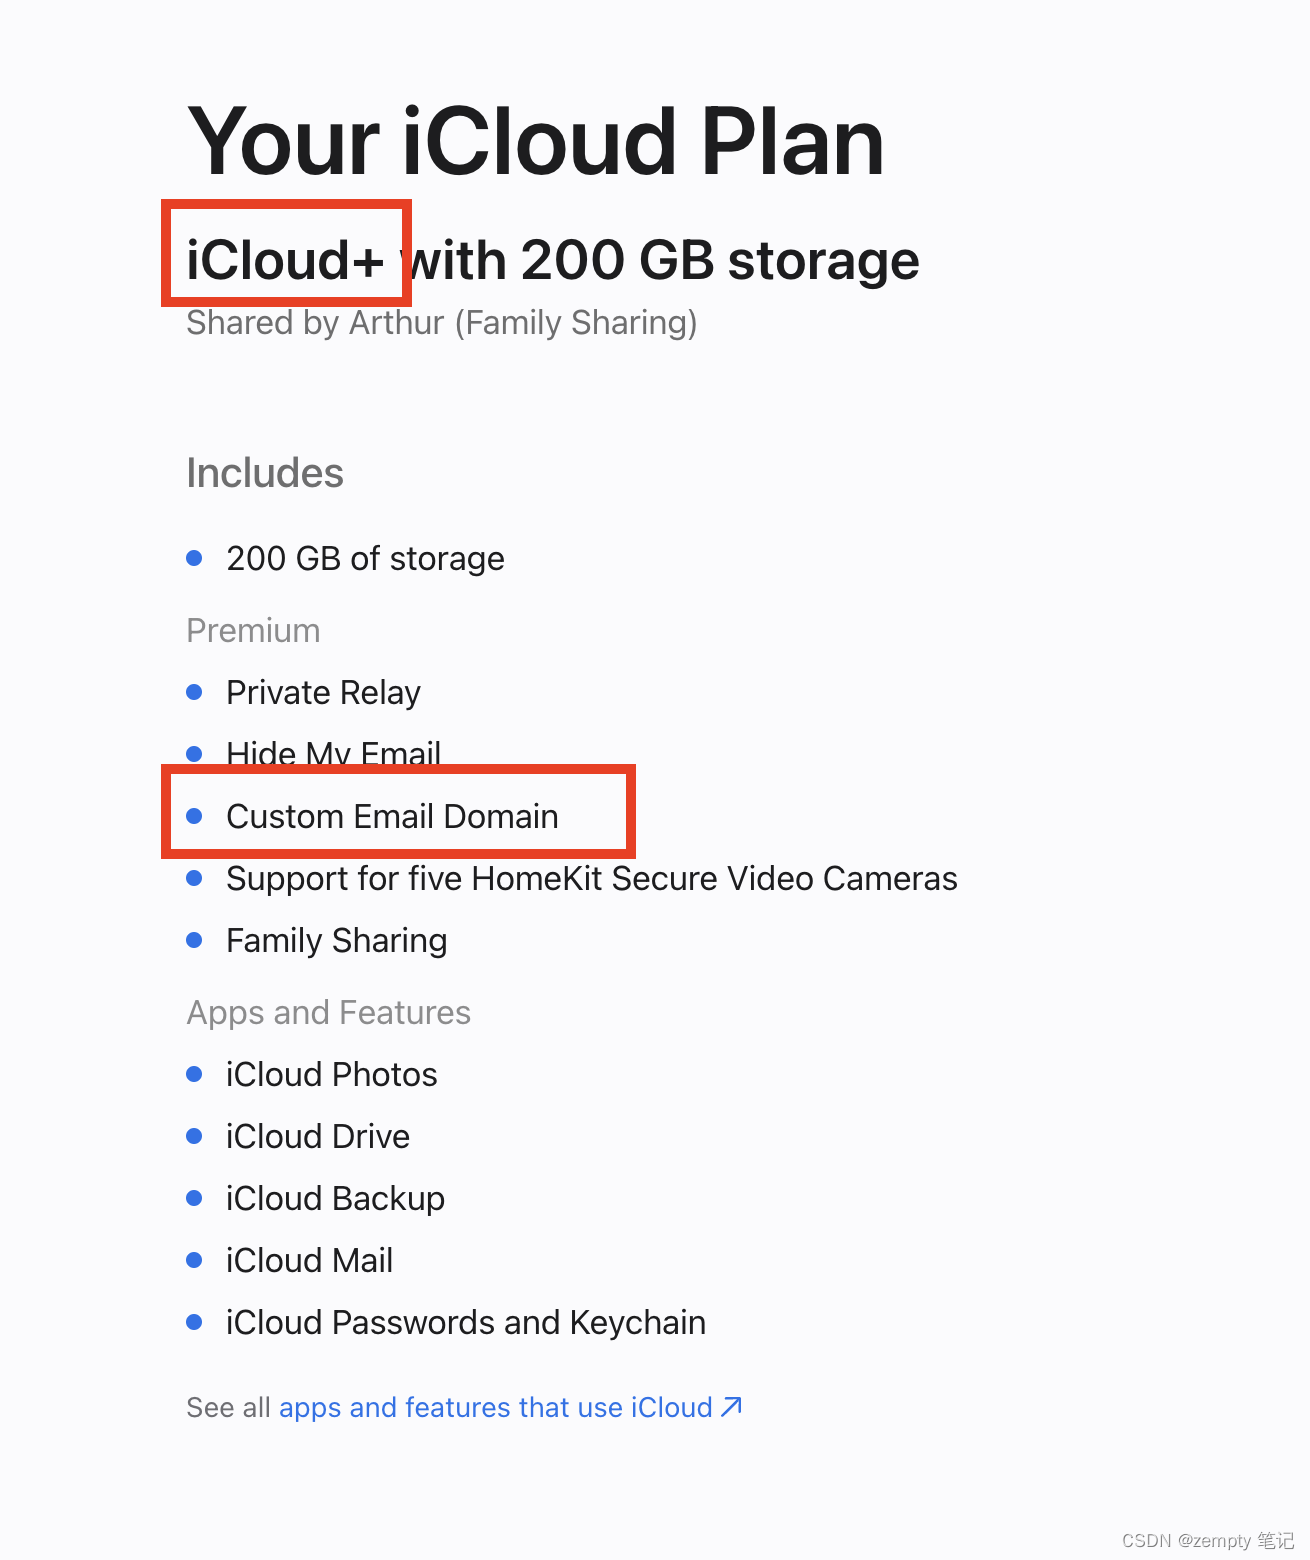1310x1560 pixels.
Task: Select the bullet icon next to iCloud Backup
Action: (194, 1198)
